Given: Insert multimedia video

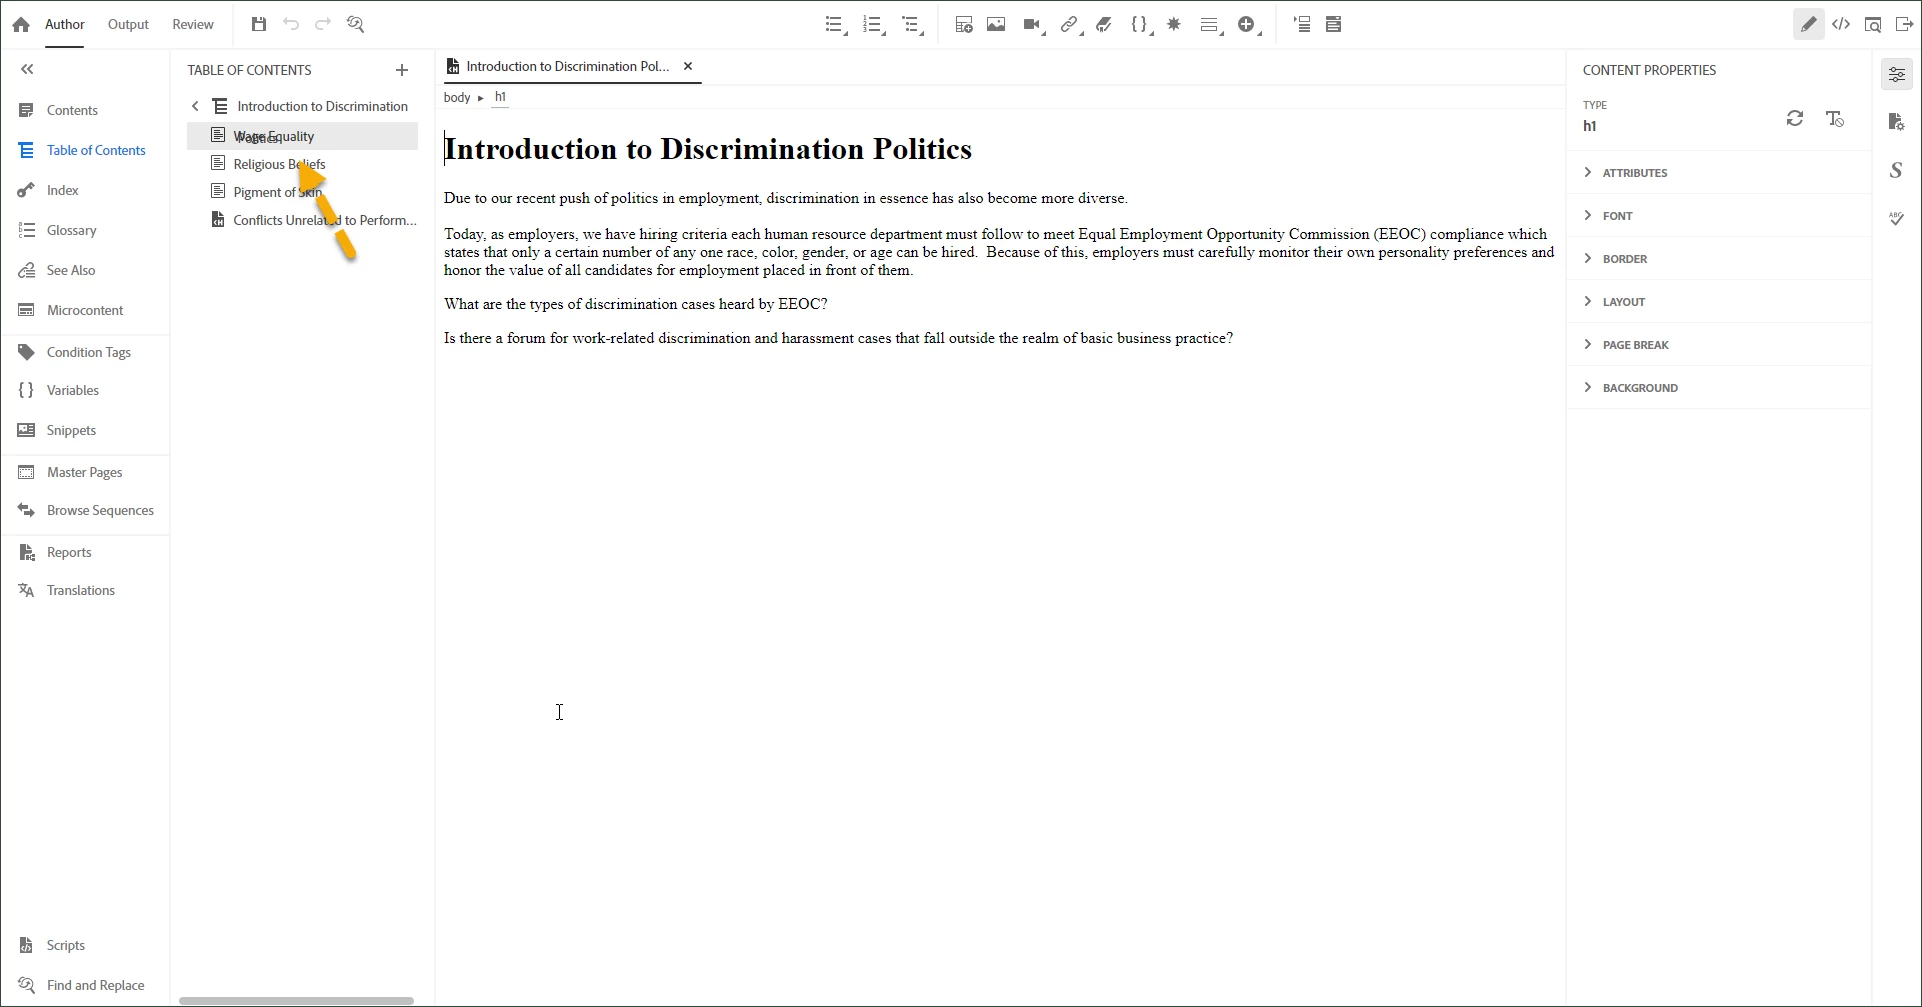Looking at the screenshot, I should (1033, 25).
